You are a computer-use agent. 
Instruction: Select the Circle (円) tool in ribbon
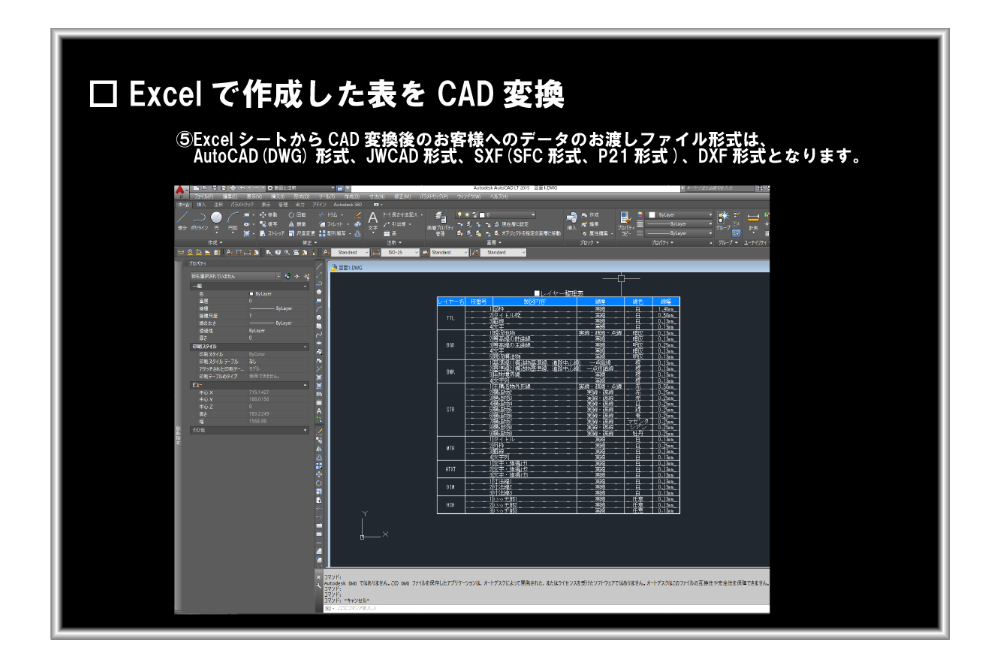click(x=216, y=222)
